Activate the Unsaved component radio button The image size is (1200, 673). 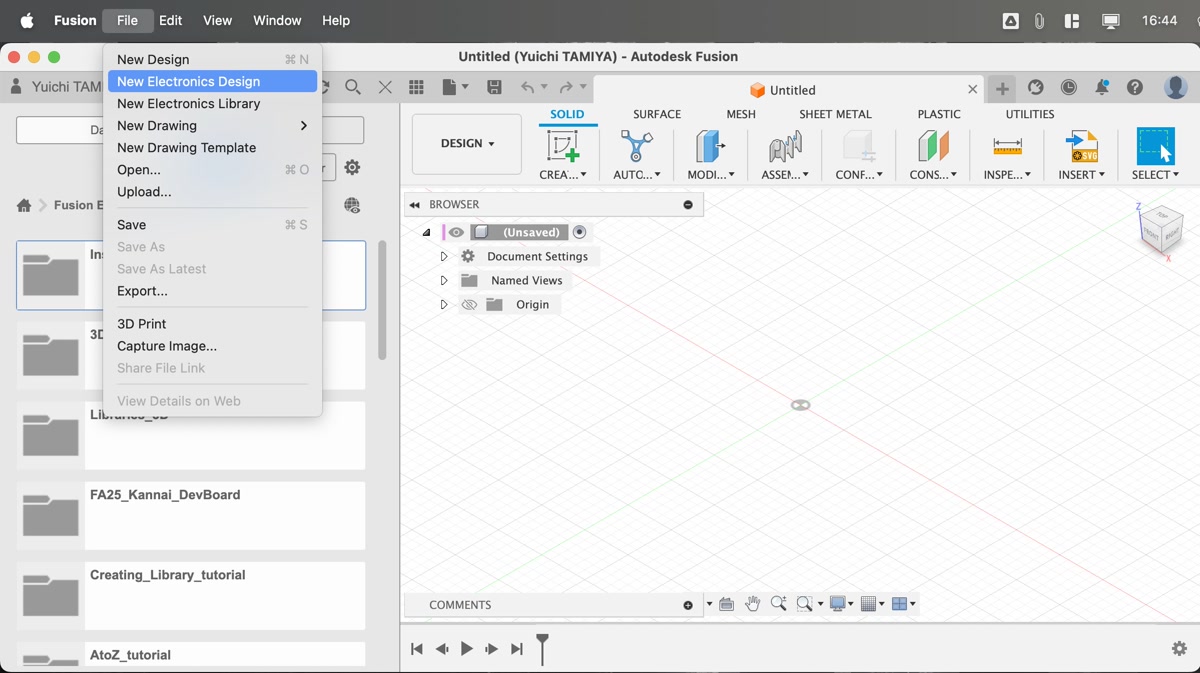tap(580, 232)
